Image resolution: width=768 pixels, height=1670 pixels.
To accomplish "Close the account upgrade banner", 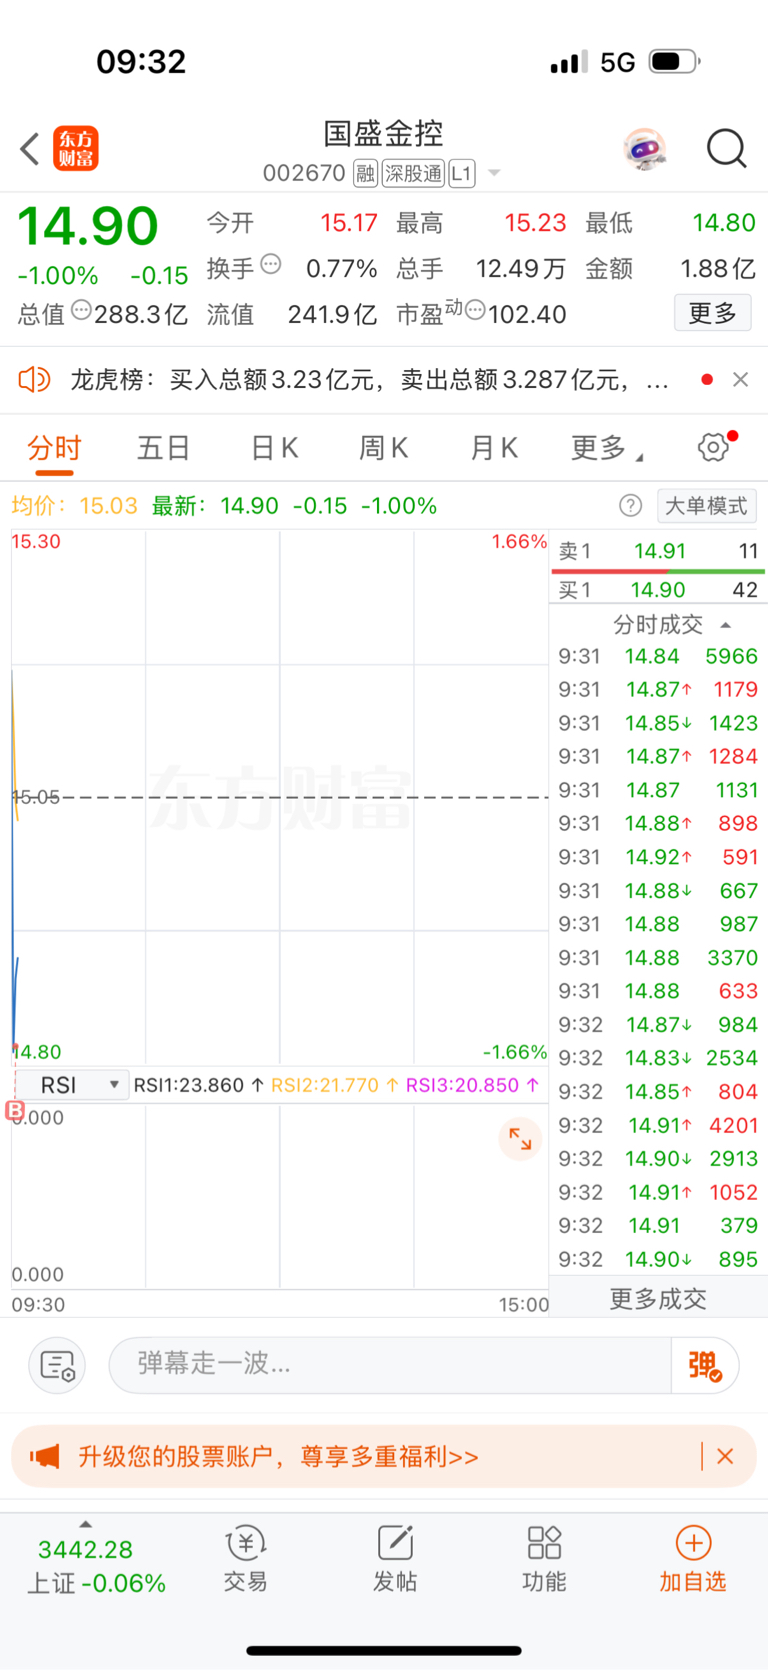I will [725, 1456].
